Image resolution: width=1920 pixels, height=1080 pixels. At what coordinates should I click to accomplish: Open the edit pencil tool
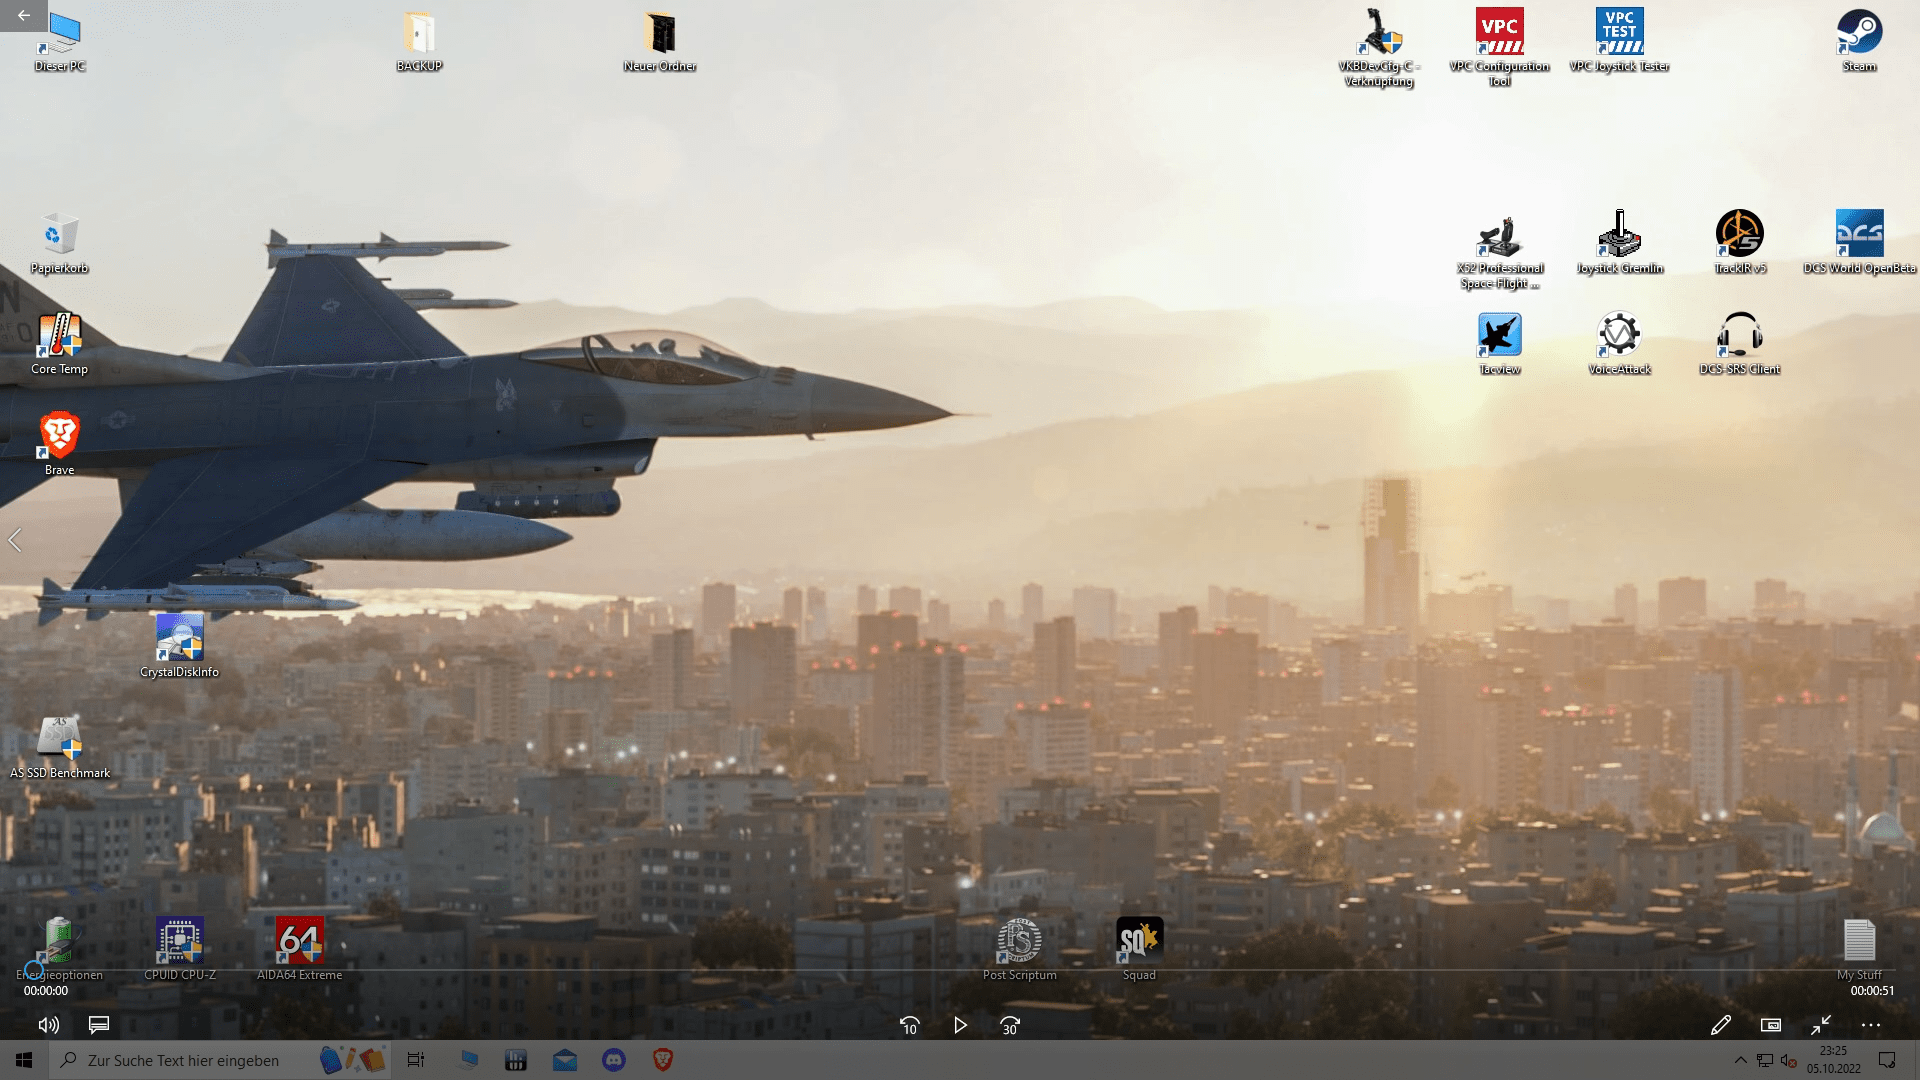tap(1720, 1025)
